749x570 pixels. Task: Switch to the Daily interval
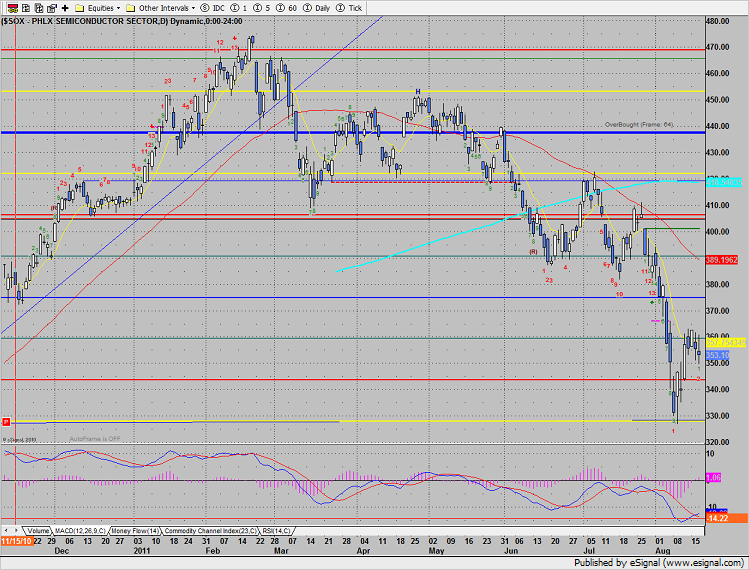tap(317, 8)
